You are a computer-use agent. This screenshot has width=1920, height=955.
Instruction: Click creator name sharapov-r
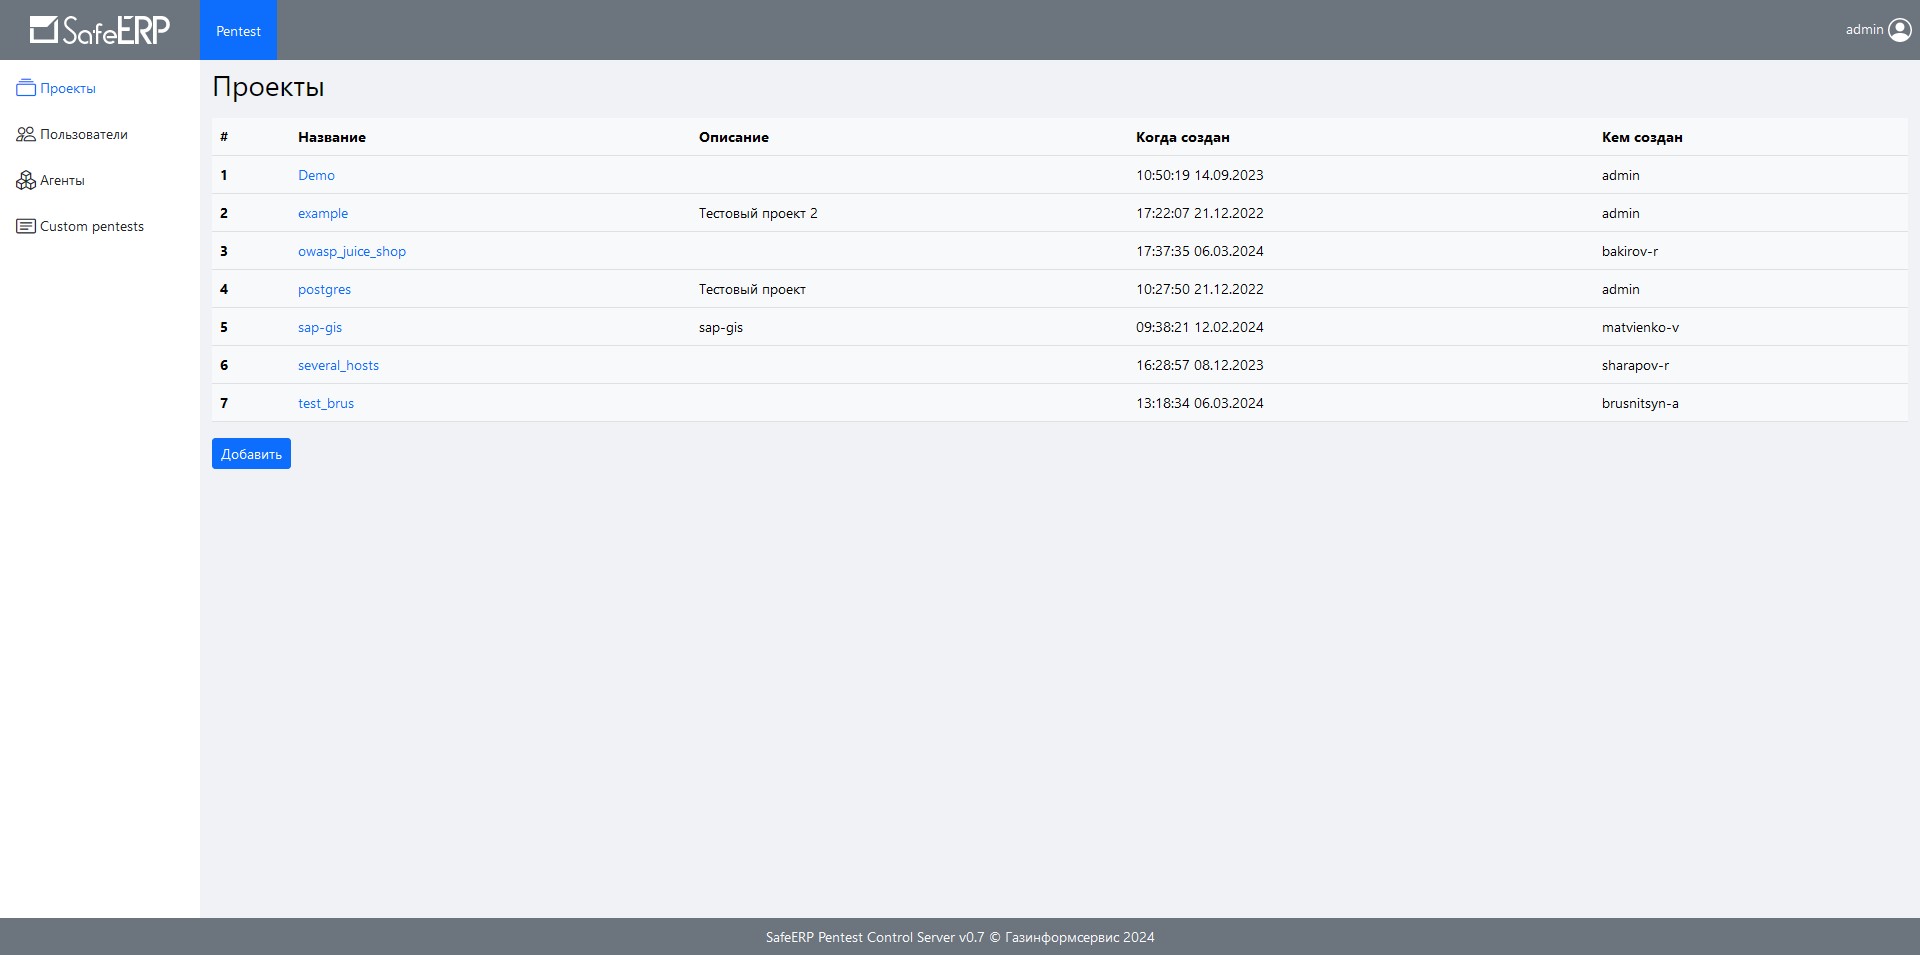pos(1635,365)
